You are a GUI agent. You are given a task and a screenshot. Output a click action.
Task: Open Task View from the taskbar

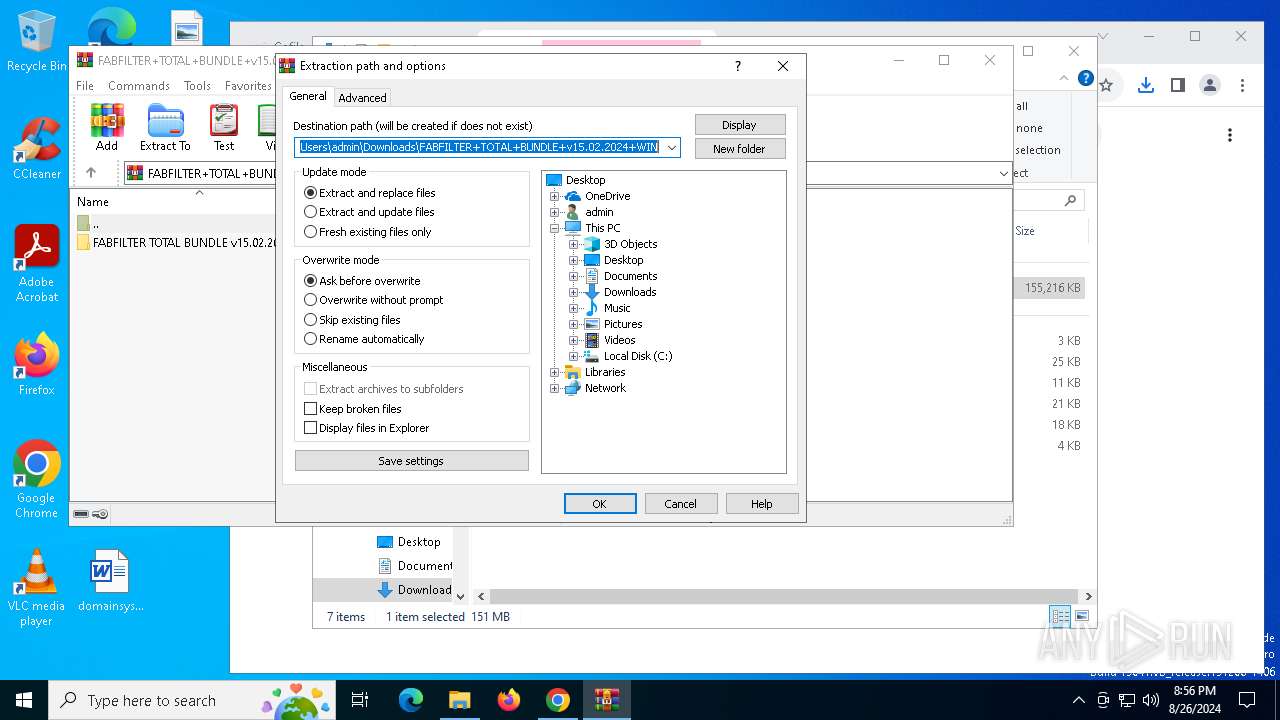360,700
